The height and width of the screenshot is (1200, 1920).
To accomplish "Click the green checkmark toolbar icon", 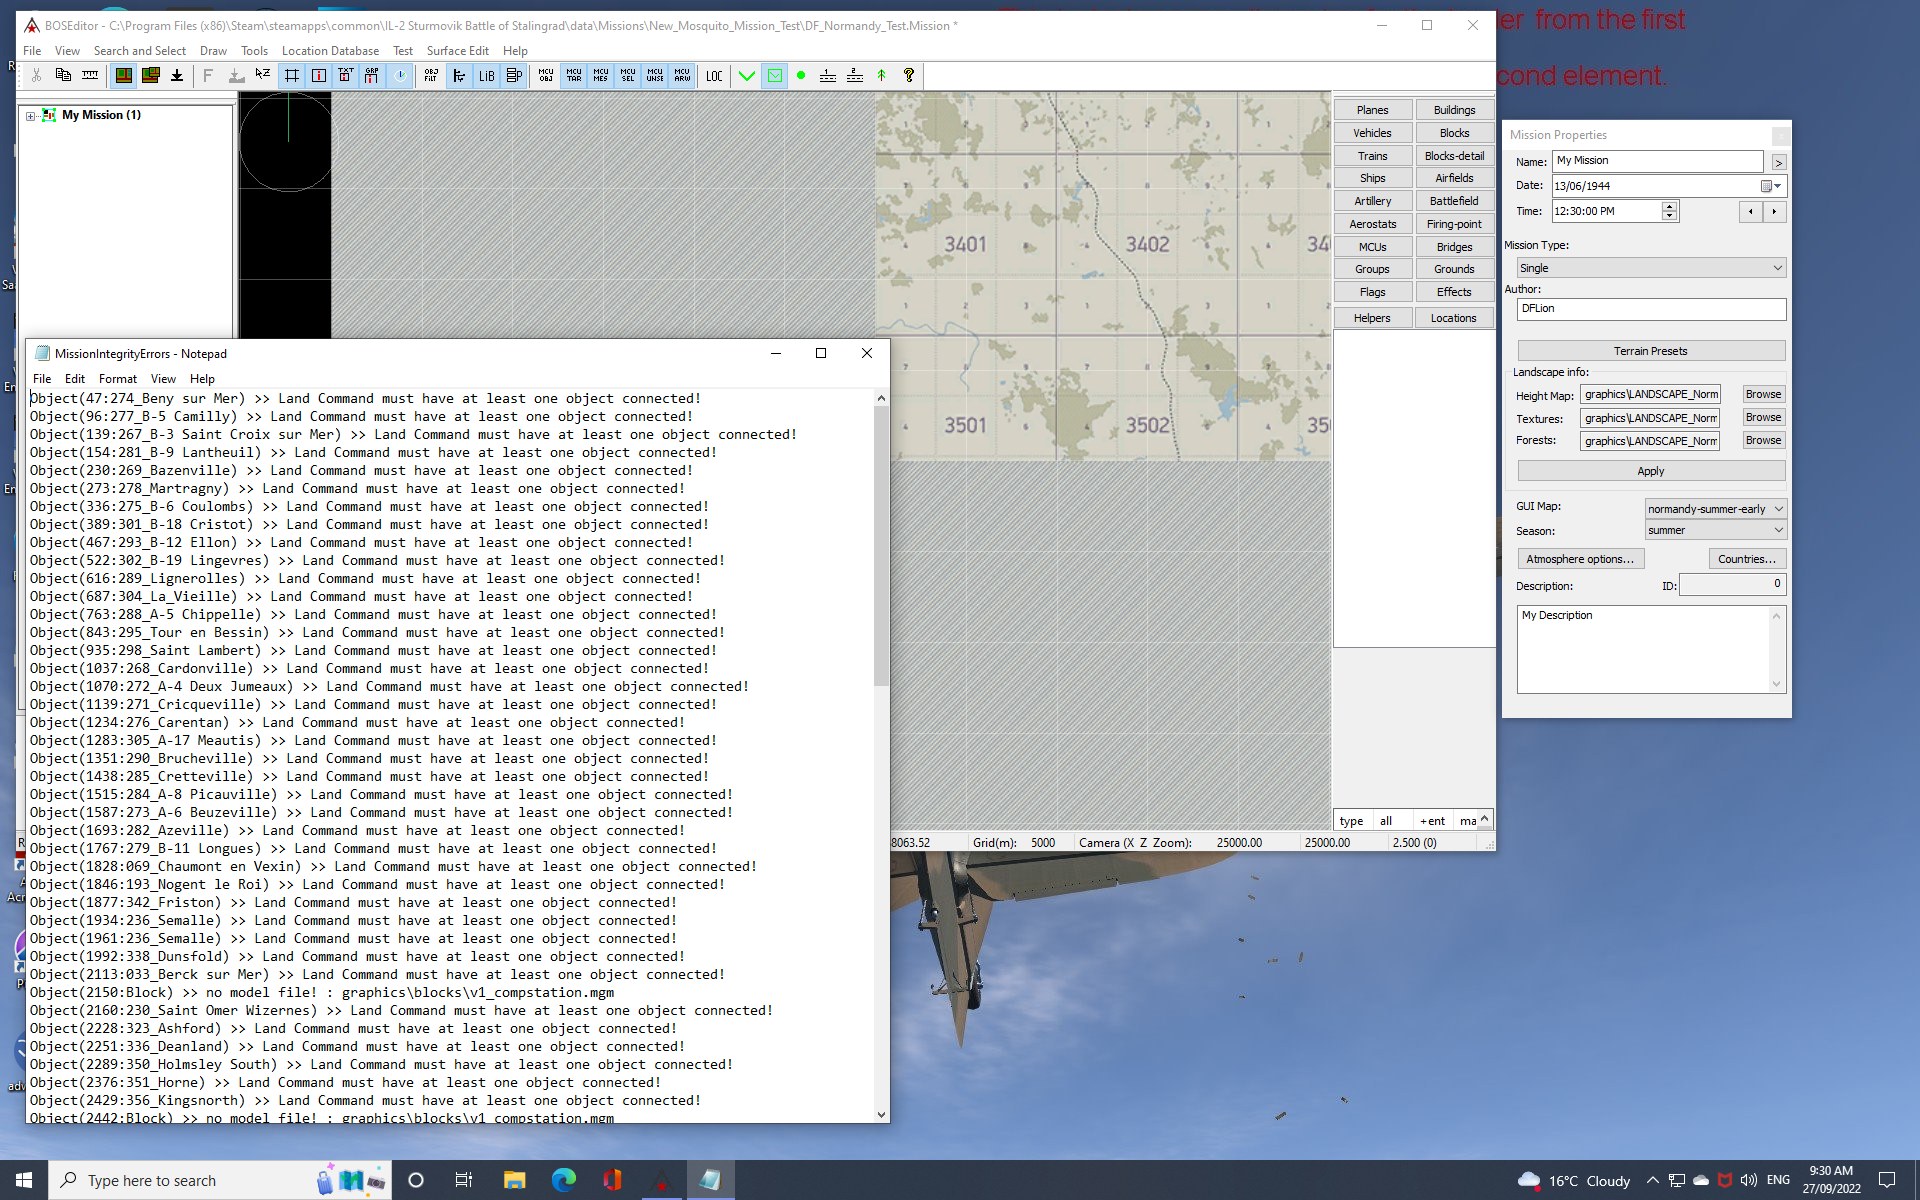I will [746, 76].
